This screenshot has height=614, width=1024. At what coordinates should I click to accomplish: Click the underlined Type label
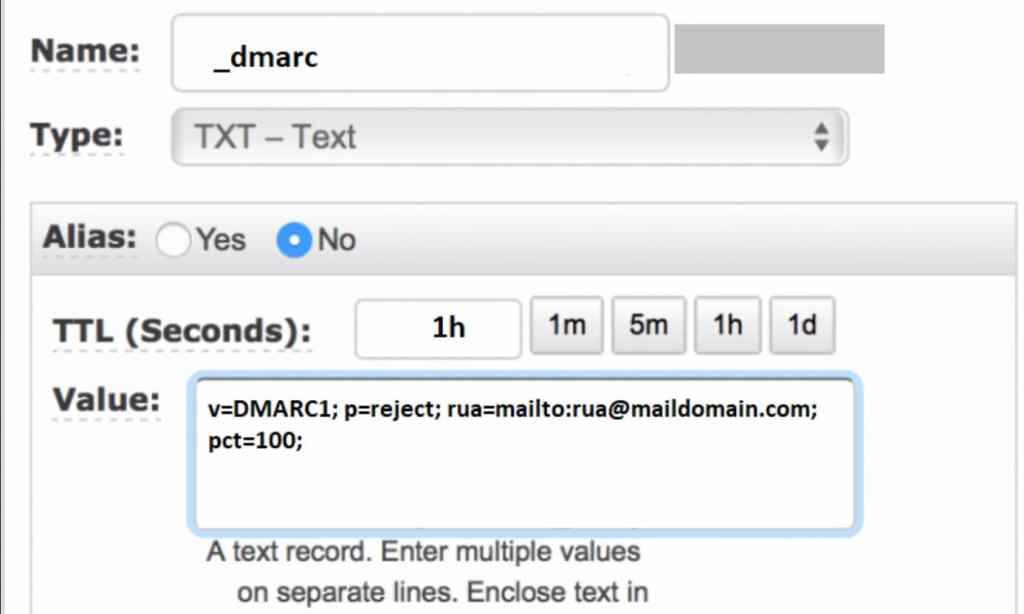(x=77, y=136)
